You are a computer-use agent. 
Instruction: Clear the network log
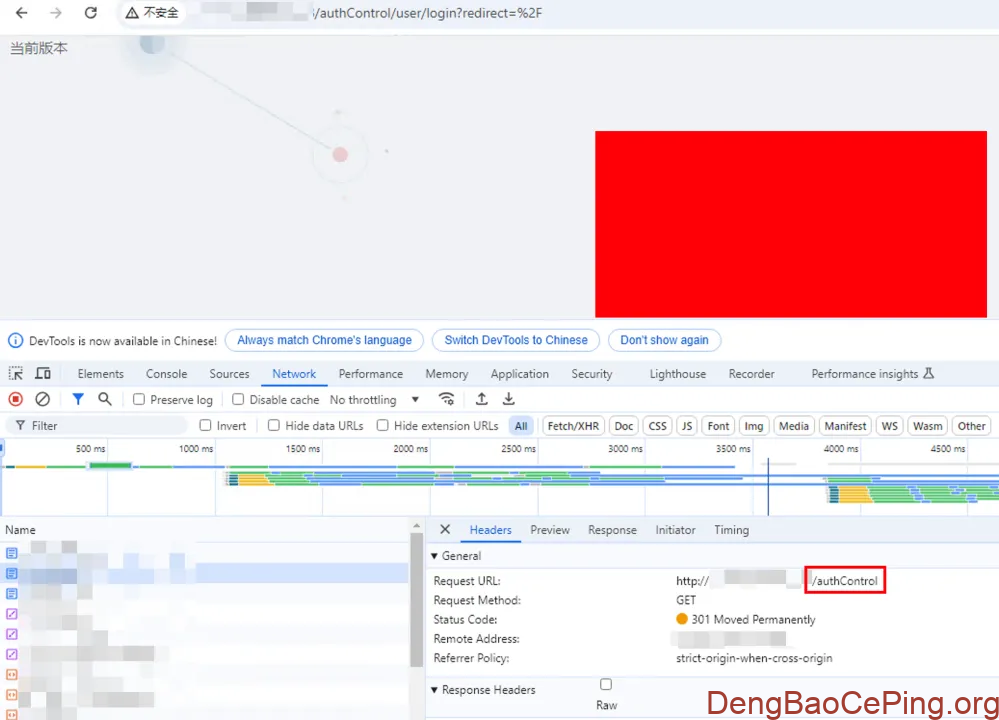click(42, 399)
